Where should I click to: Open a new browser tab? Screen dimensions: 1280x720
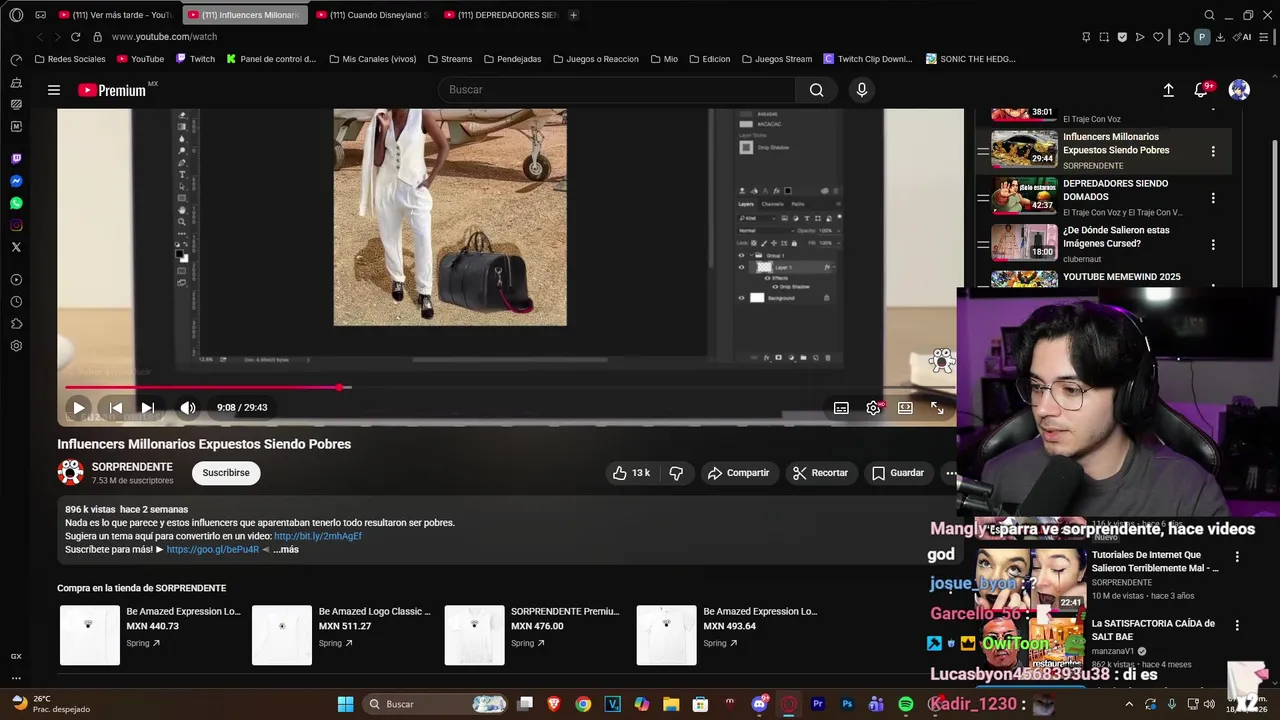click(573, 15)
